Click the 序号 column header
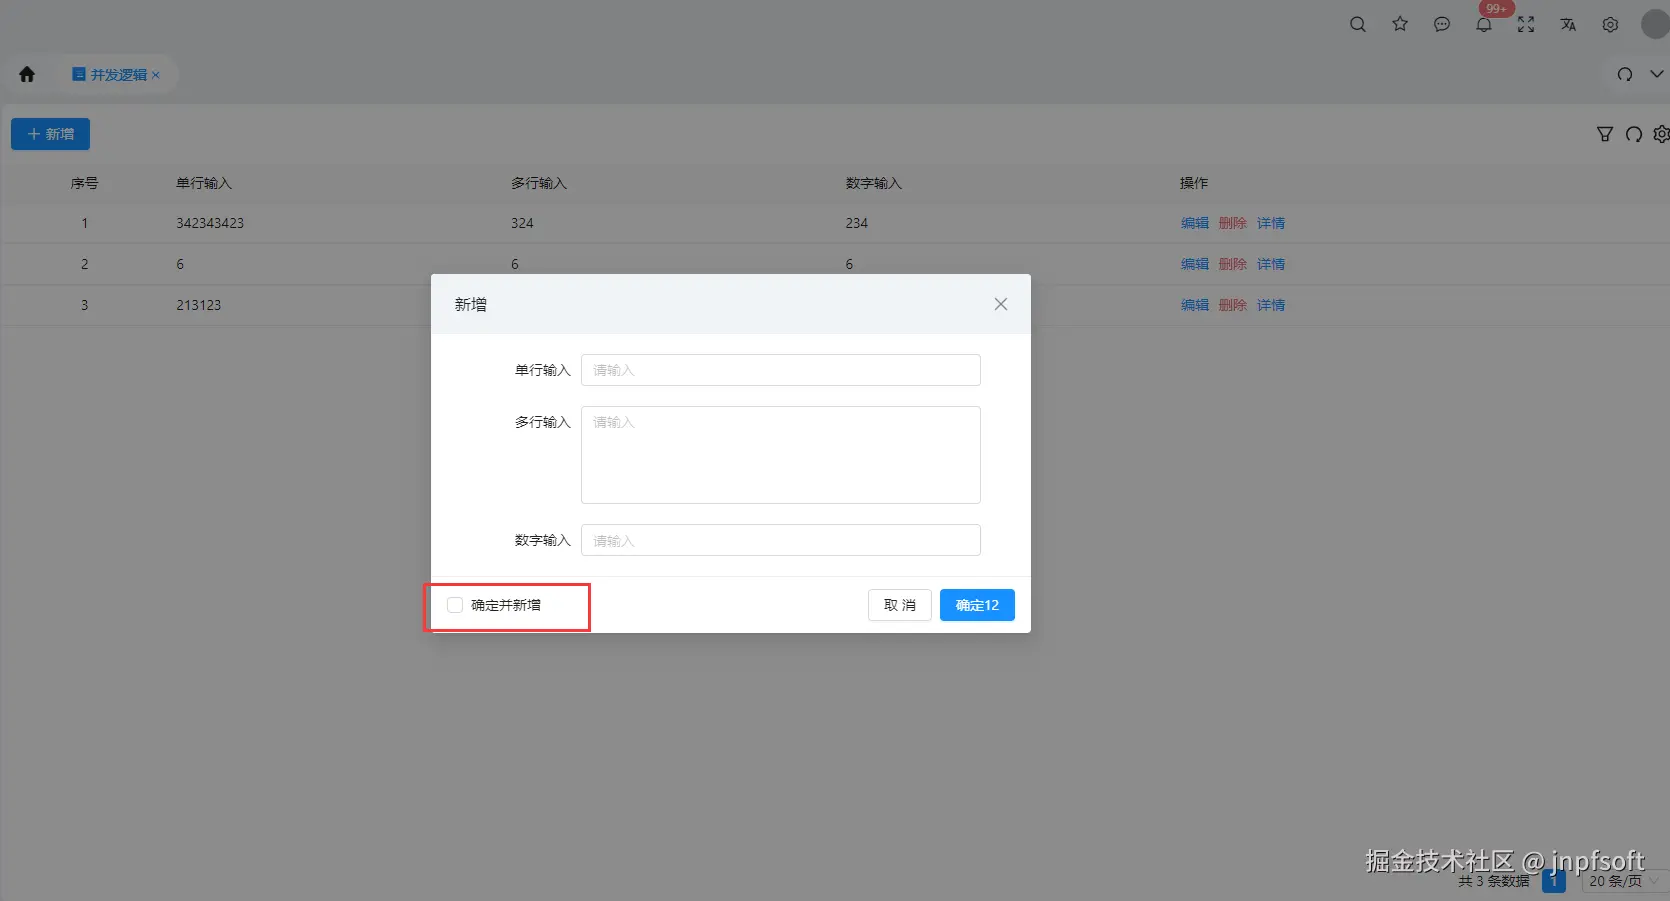 [85, 183]
